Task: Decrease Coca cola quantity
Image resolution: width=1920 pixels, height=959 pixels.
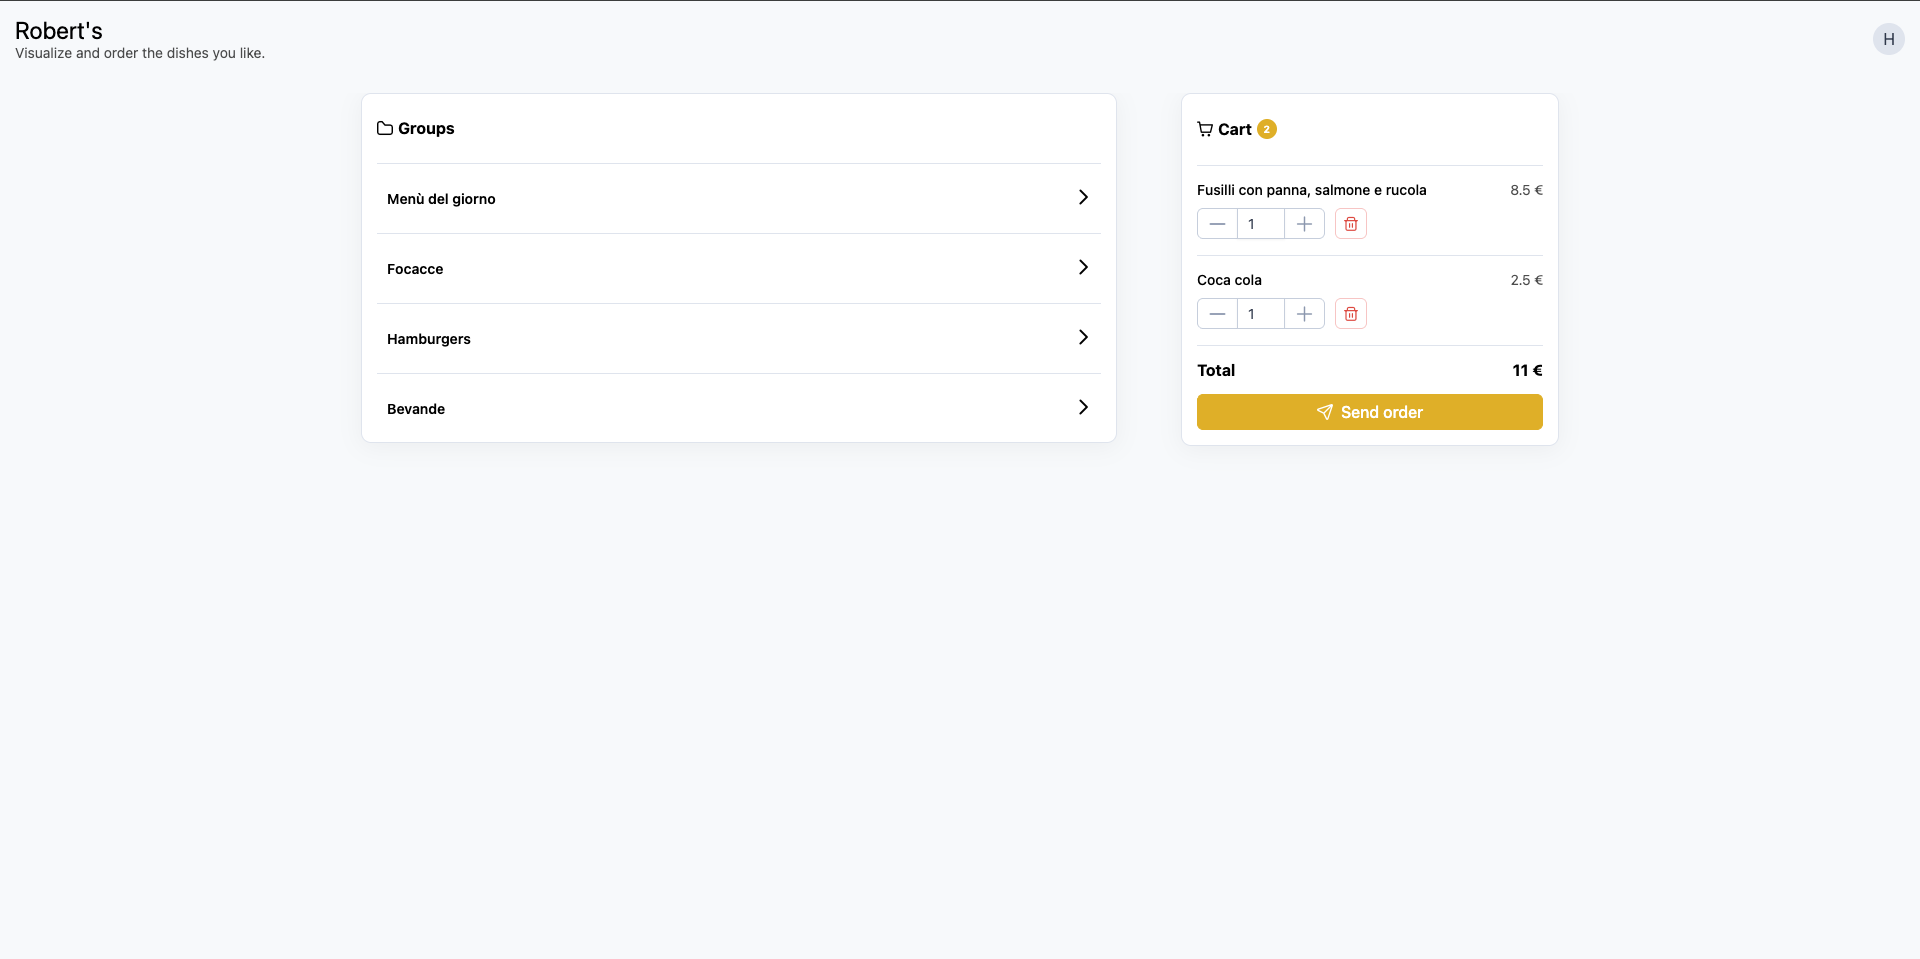Action: (x=1217, y=314)
